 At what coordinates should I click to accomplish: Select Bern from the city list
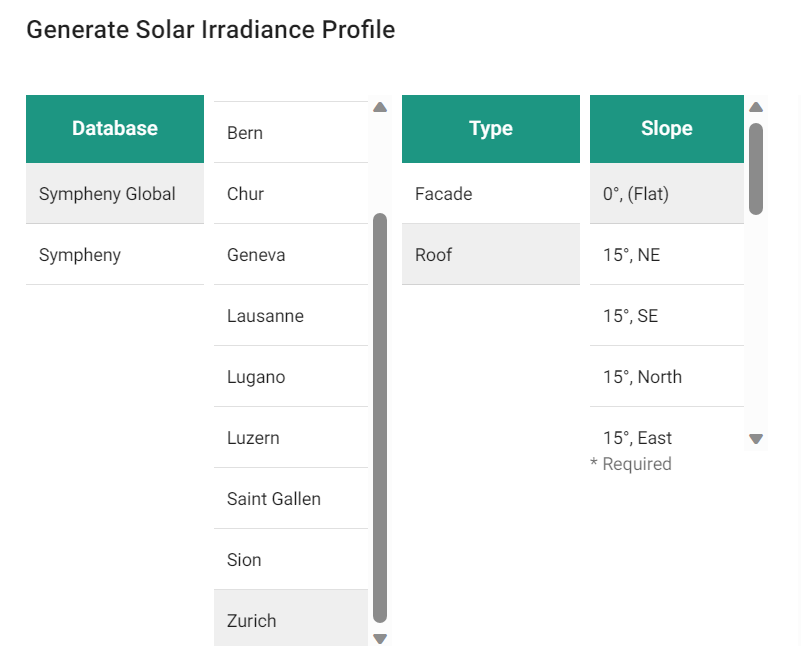290,133
